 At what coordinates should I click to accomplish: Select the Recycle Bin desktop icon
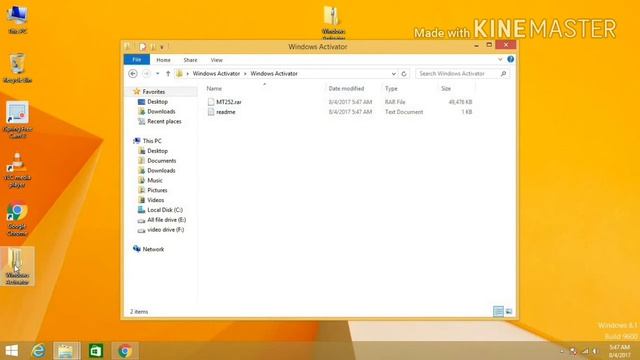click(17, 68)
